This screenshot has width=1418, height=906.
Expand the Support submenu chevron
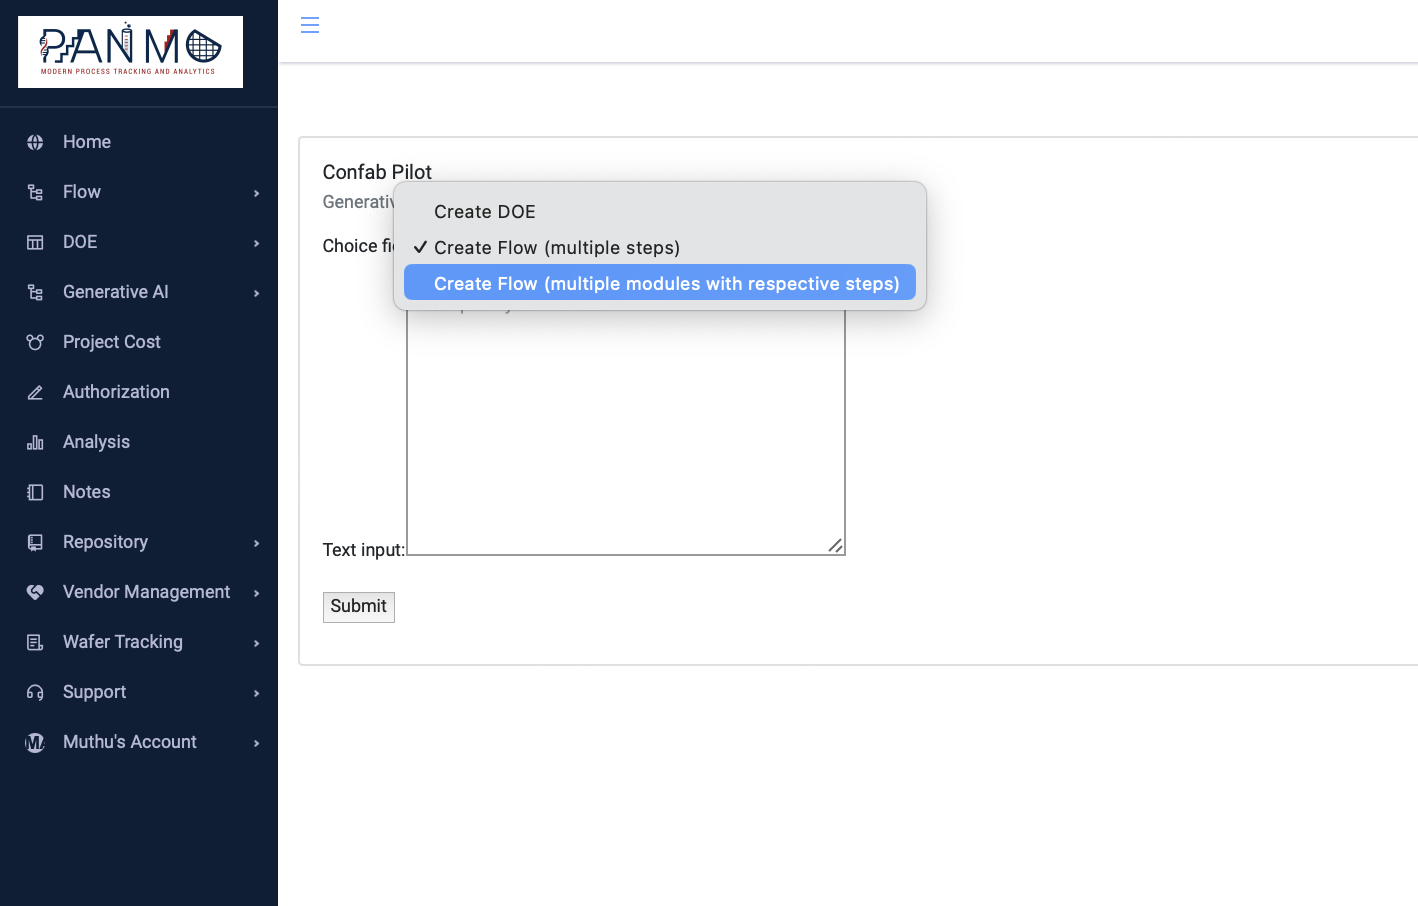[257, 693]
